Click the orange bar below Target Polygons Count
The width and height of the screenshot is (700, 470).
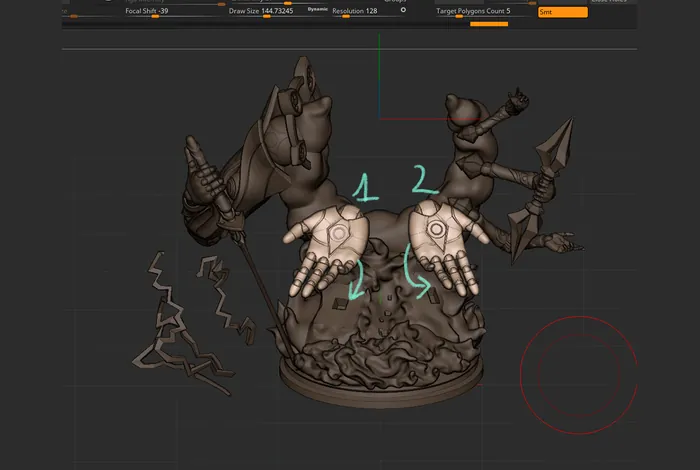click(489, 23)
